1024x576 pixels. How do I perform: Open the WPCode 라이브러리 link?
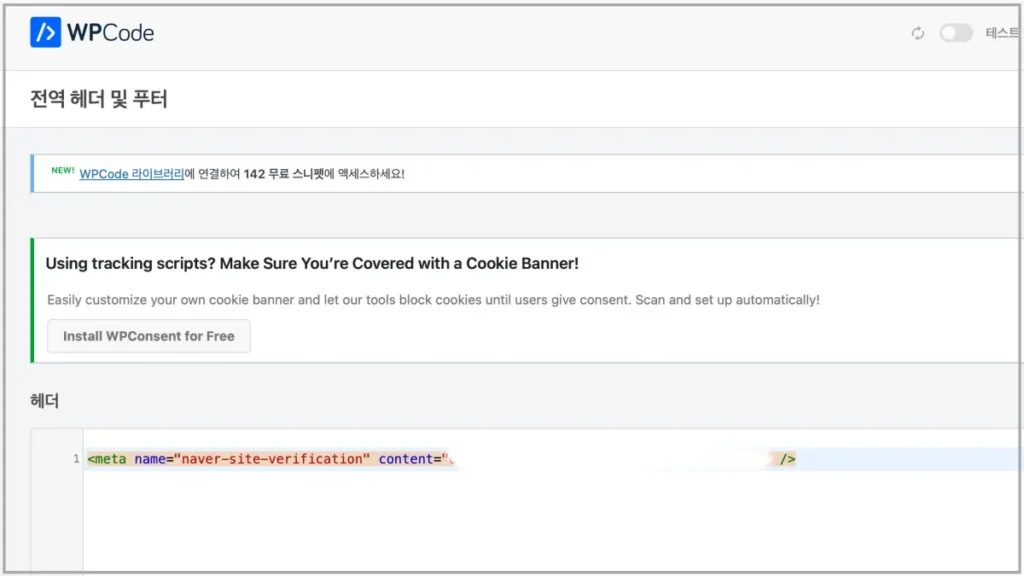[131, 174]
